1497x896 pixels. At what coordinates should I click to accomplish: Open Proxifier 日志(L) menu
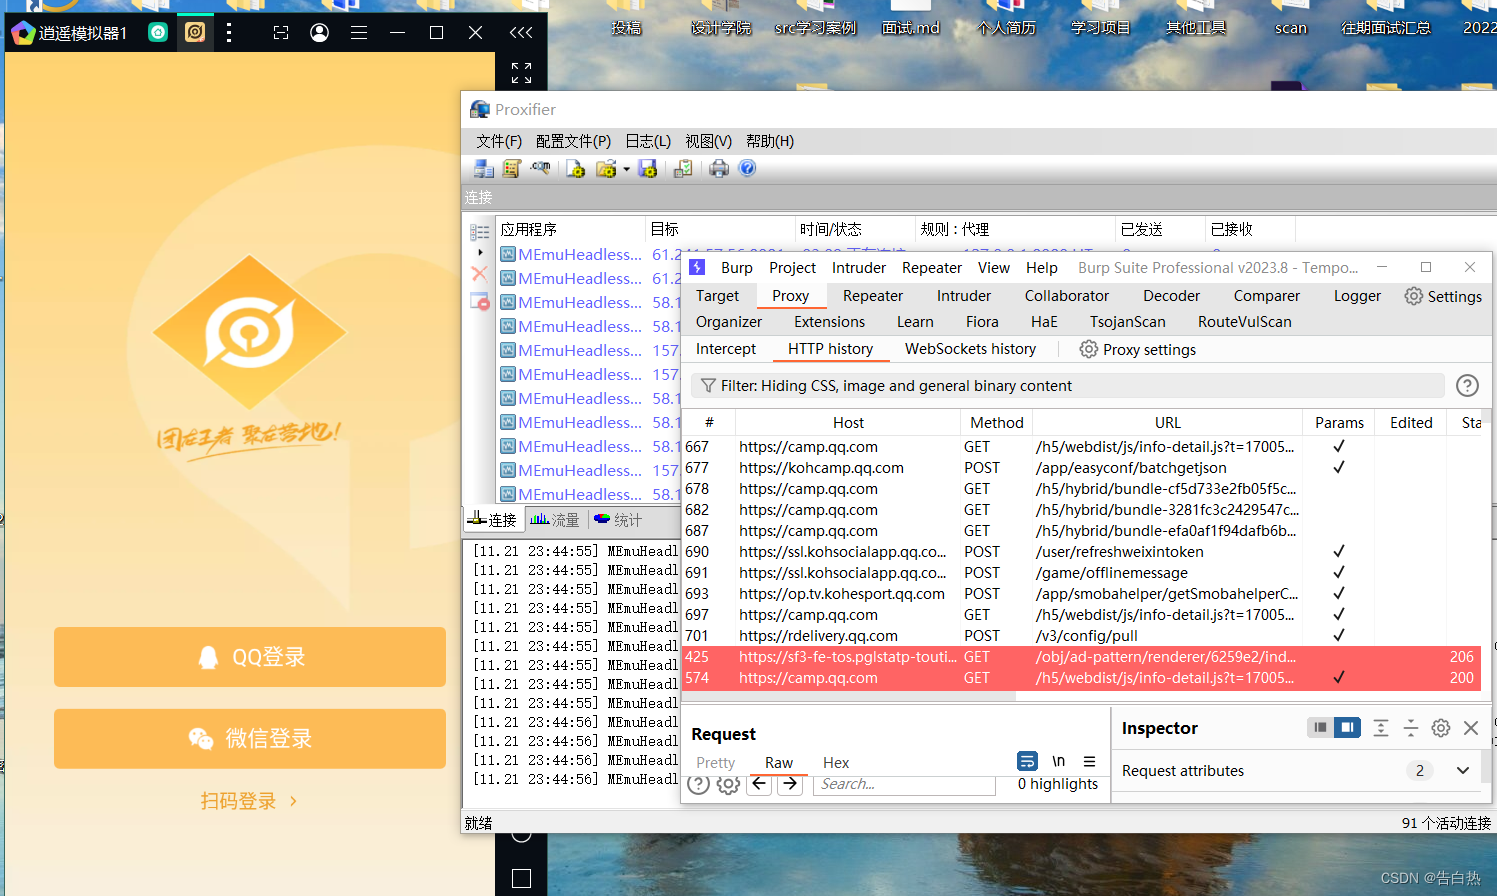[648, 141]
